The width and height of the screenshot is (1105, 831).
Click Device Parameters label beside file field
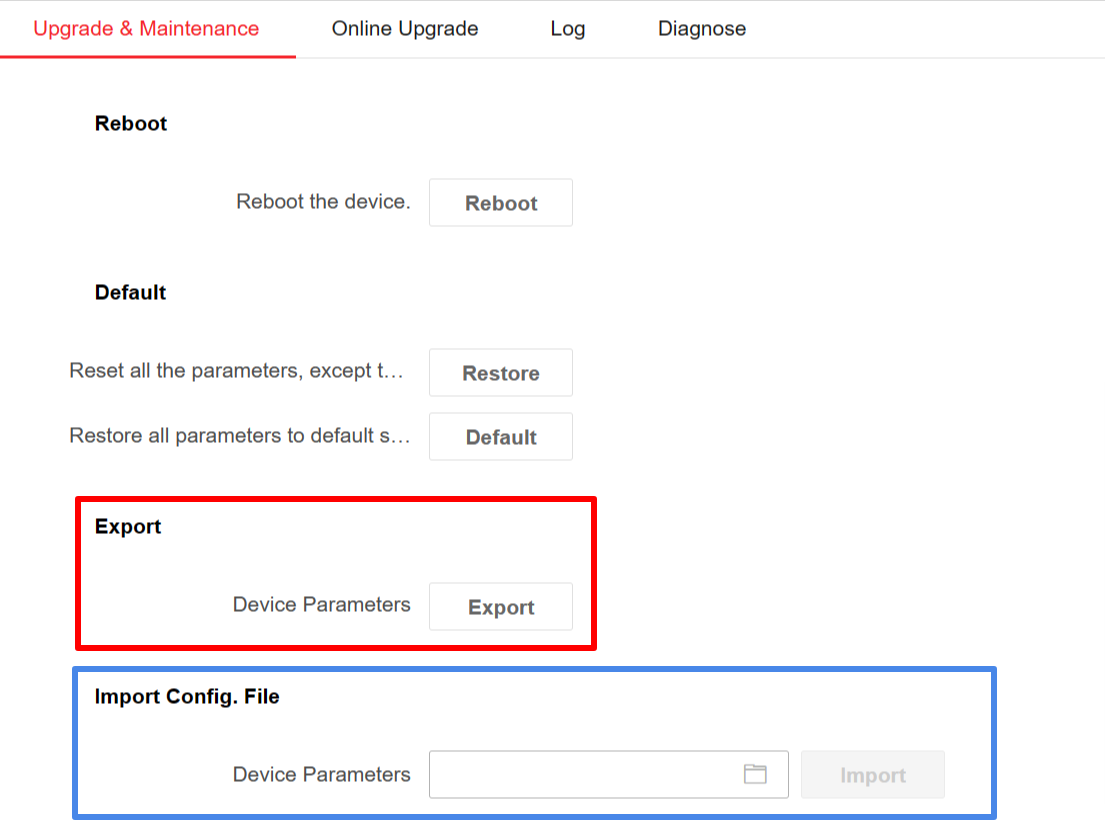click(x=321, y=775)
